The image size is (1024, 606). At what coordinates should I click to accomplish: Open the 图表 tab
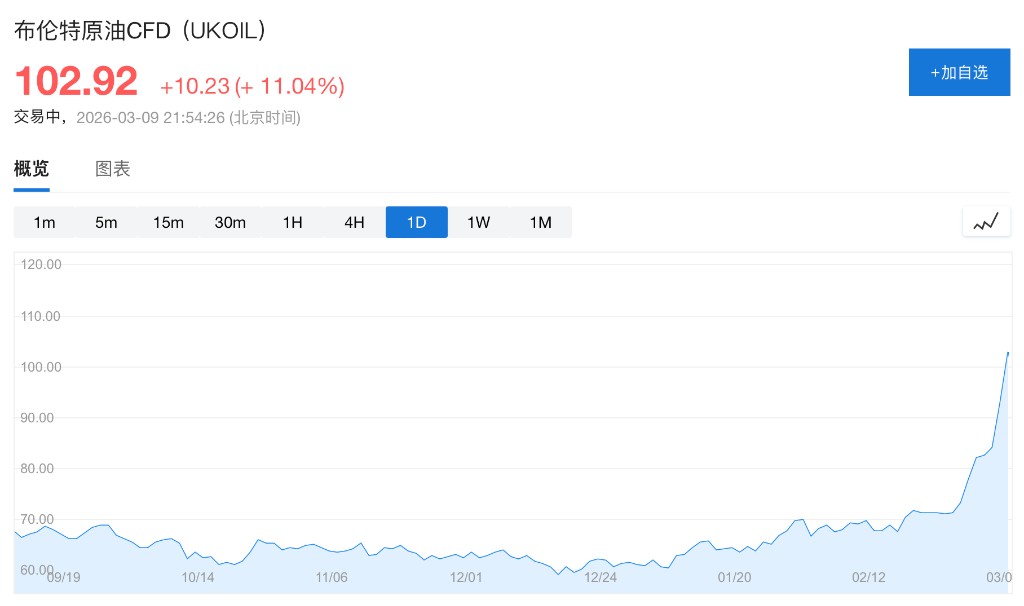click(113, 169)
